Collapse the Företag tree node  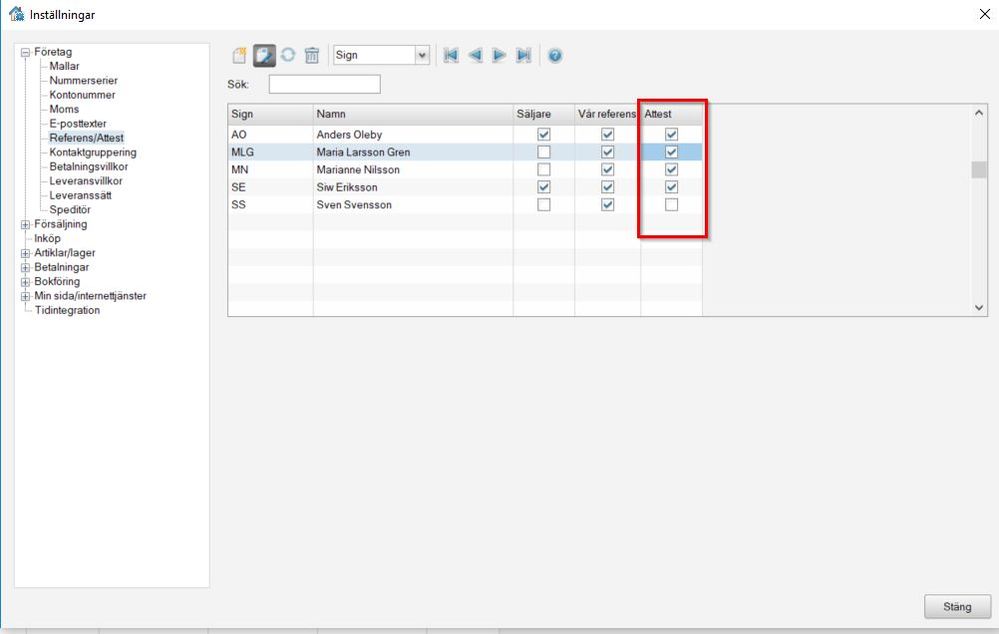point(25,53)
